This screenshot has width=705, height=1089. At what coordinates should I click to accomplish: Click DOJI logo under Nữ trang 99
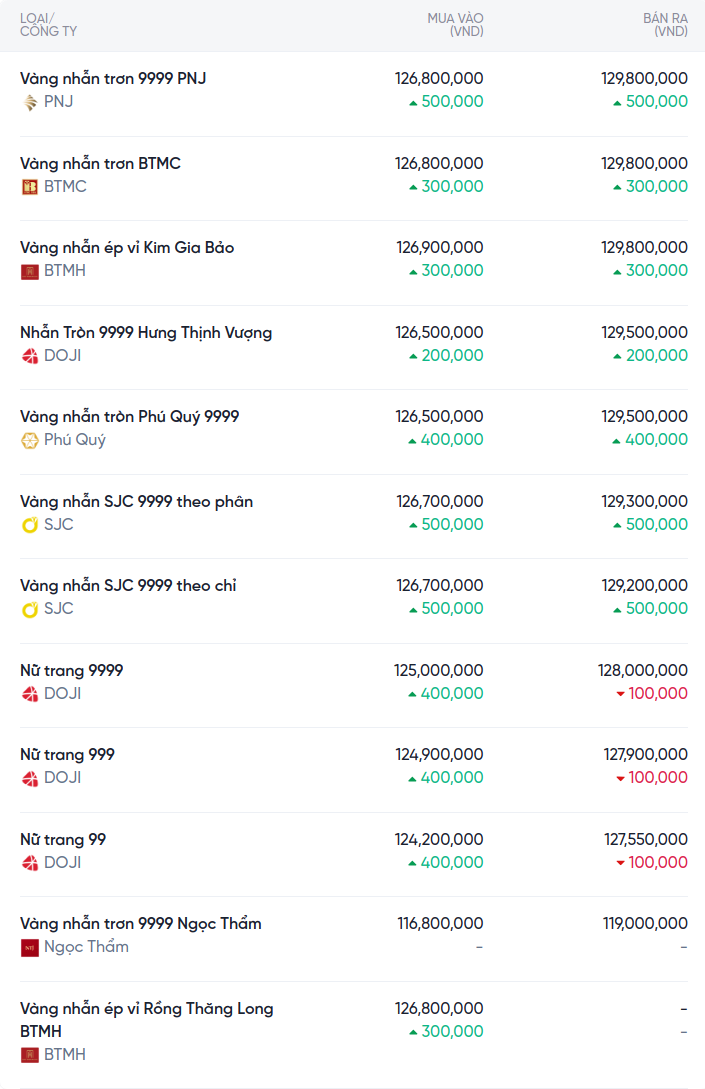30,863
